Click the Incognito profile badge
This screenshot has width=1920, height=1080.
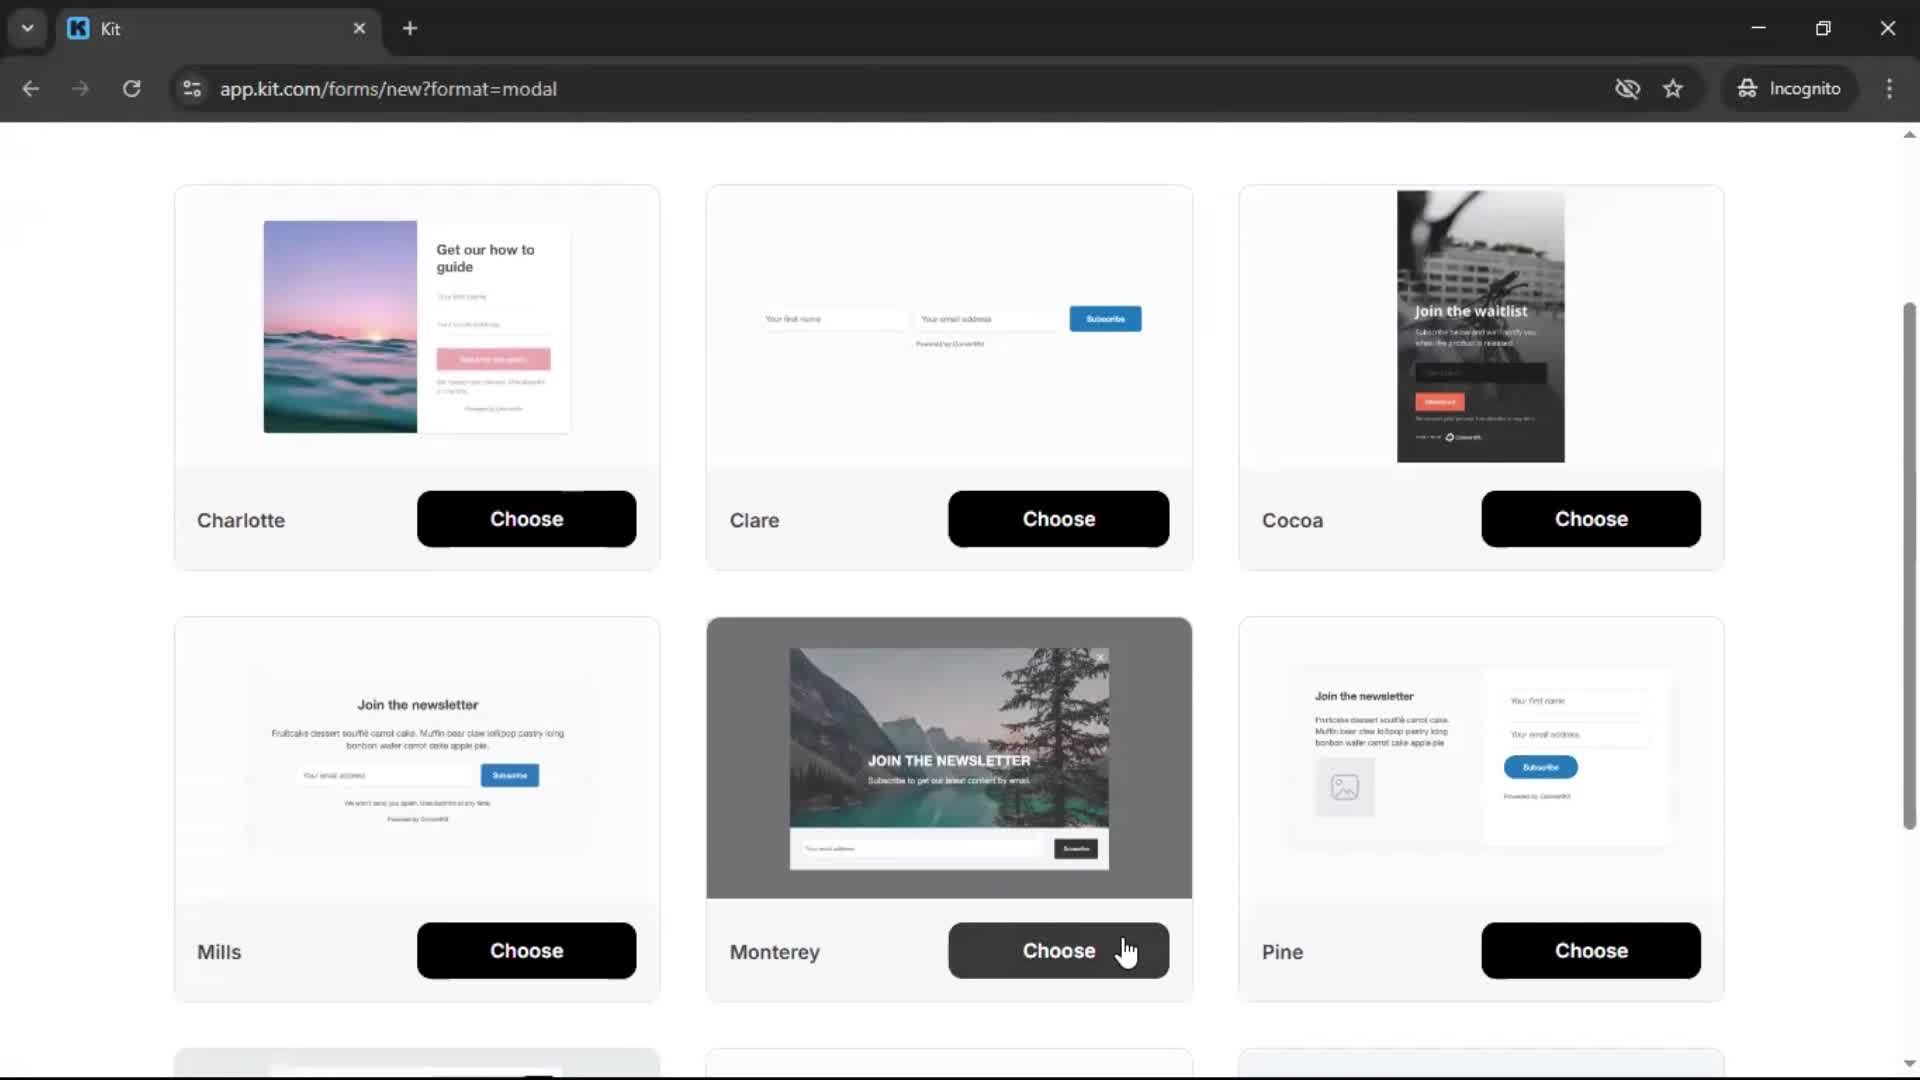(1790, 88)
